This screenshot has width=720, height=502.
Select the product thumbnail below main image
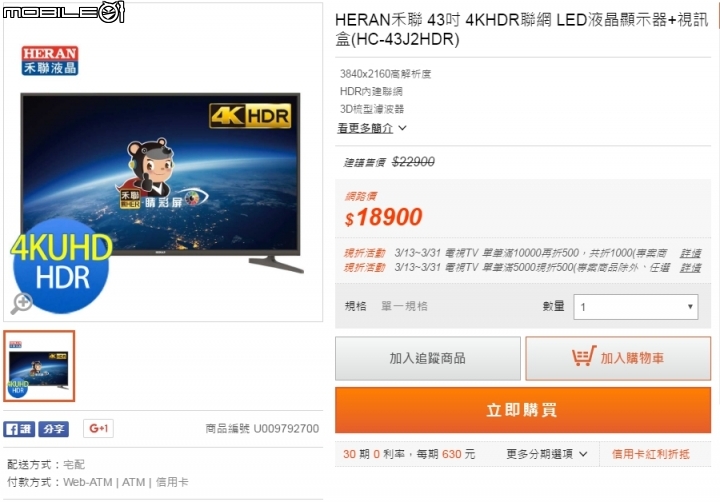pos(39,366)
